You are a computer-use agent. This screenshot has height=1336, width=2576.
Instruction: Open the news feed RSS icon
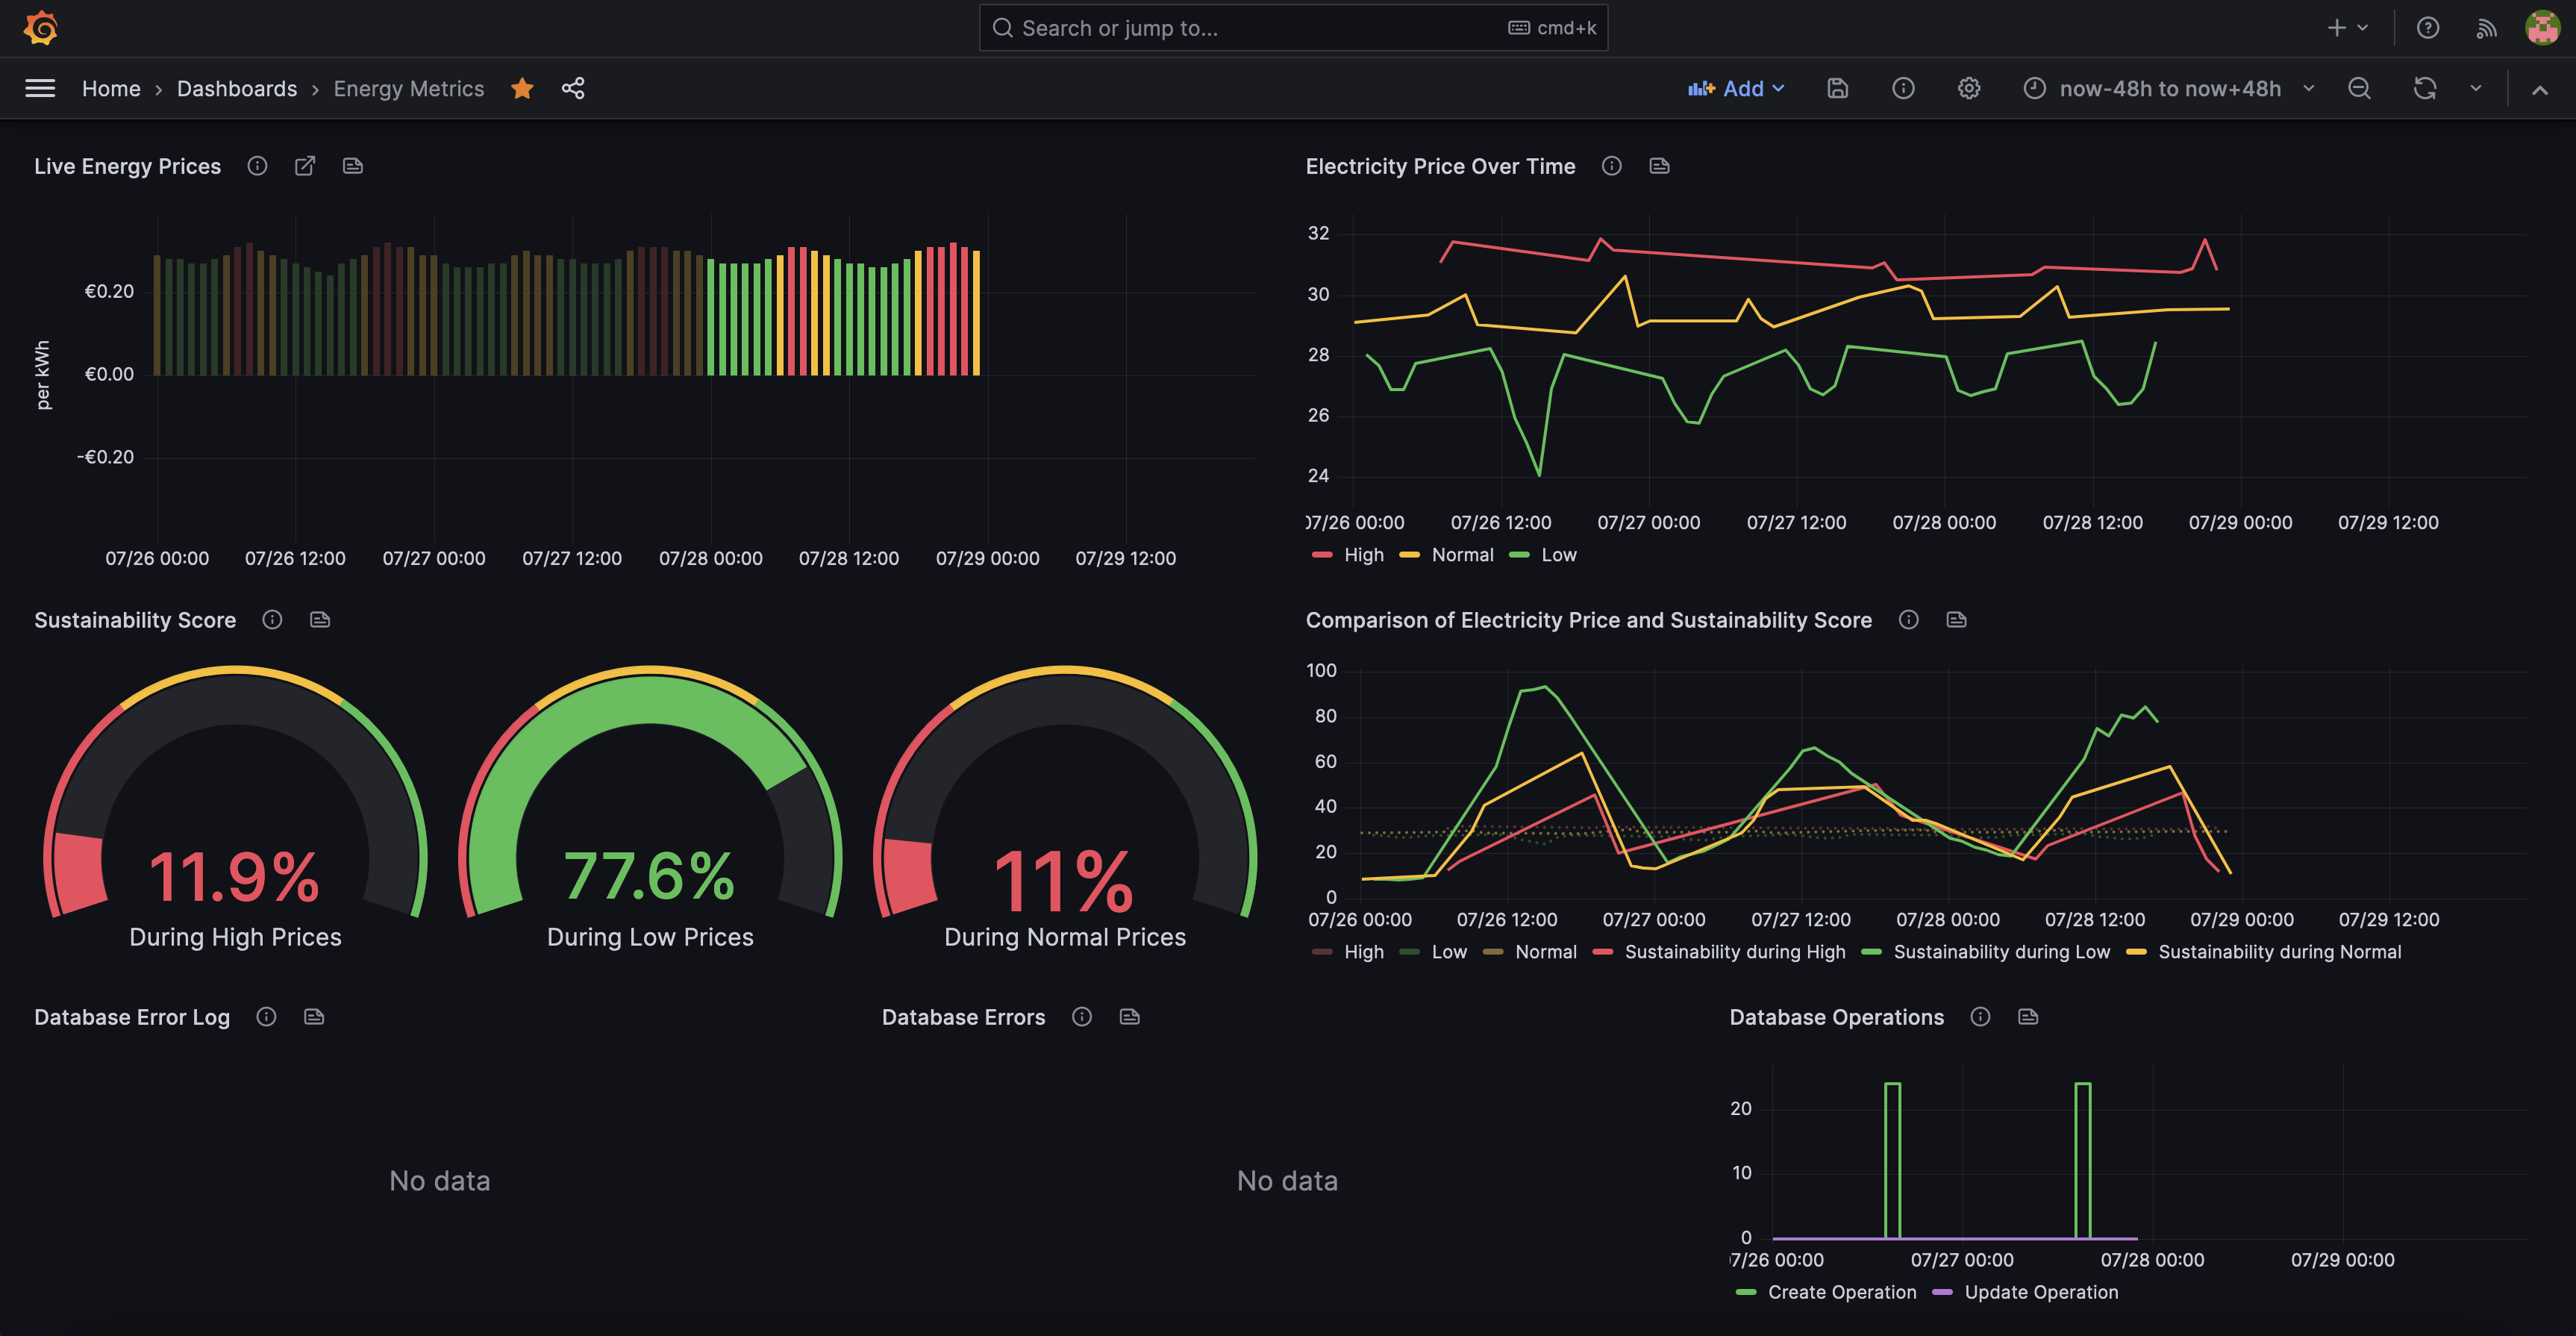(x=2486, y=28)
